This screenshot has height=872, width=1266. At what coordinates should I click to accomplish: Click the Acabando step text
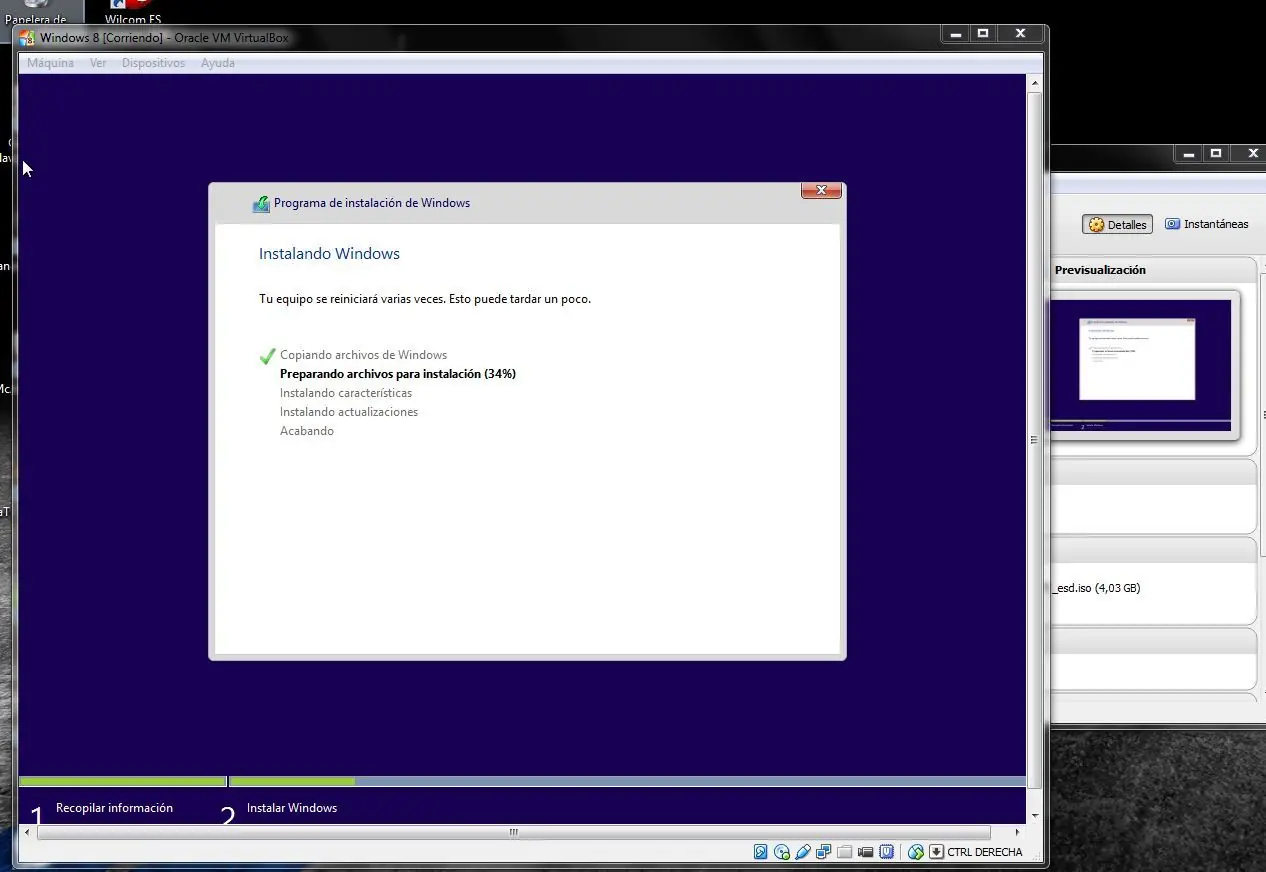tap(307, 431)
